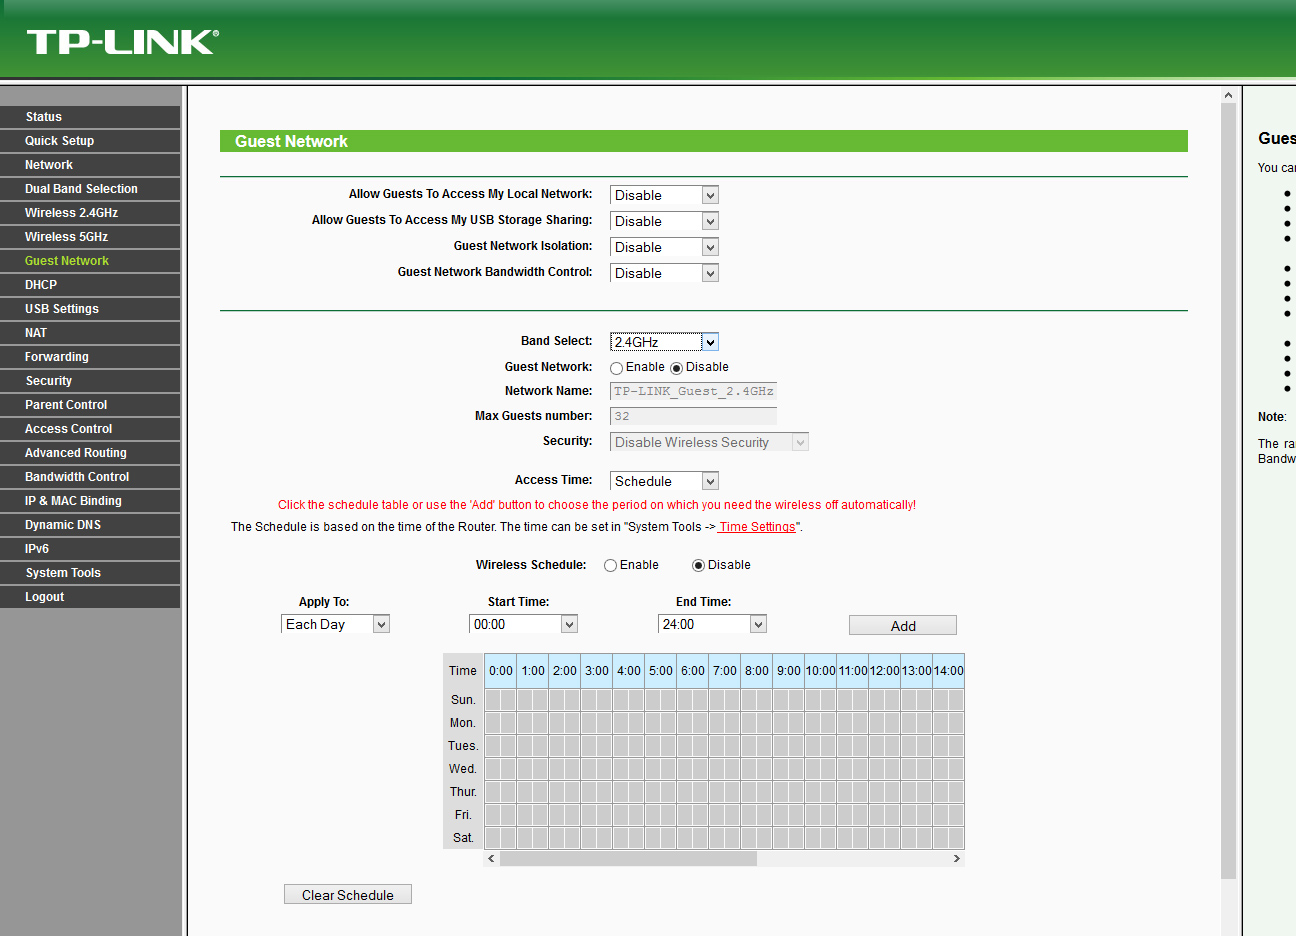Open Wireless 5GHz menu item
This screenshot has height=936, width=1296.
point(66,237)
